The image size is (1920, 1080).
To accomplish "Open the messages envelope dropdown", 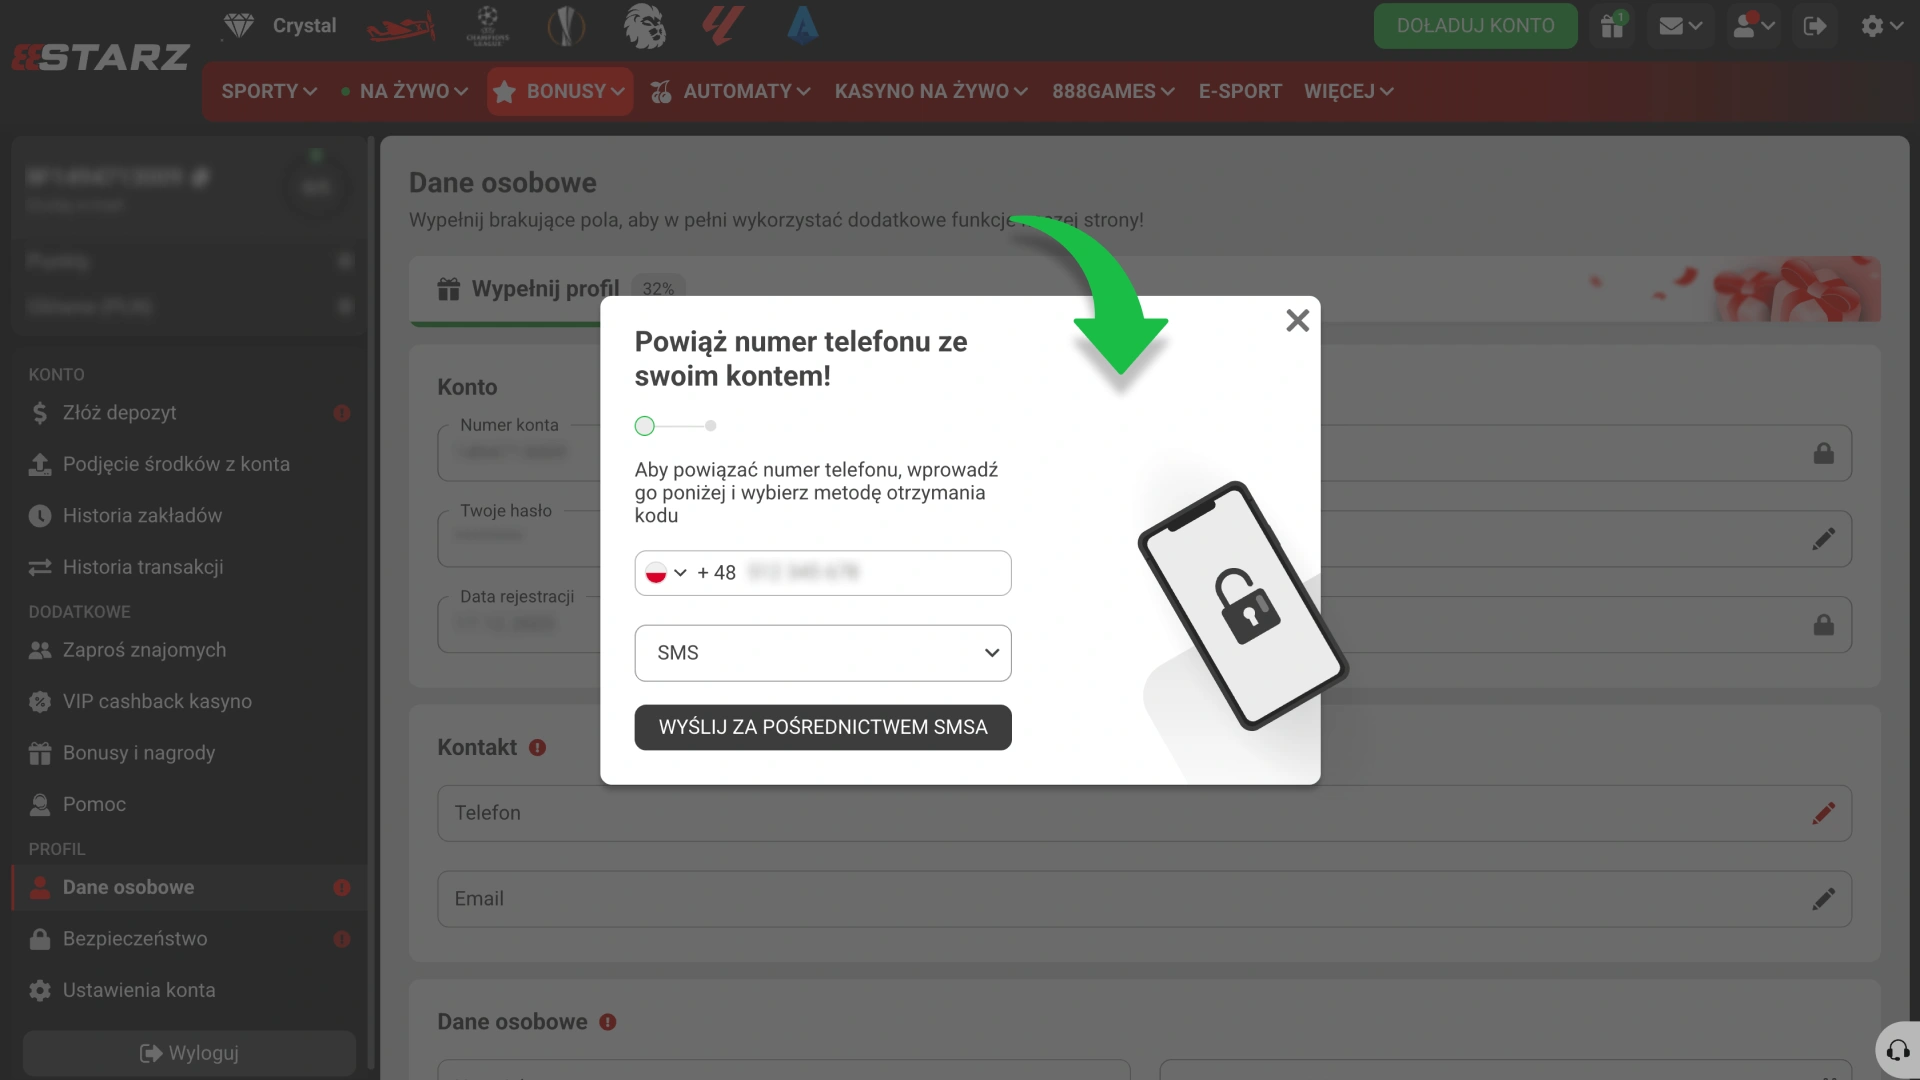I will tap(1680, 25).
